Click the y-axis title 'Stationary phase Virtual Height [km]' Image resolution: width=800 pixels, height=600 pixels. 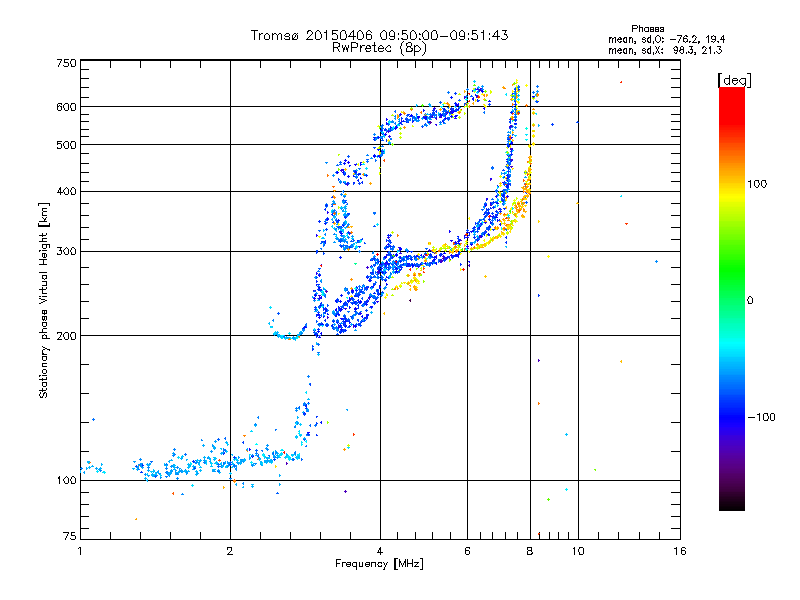click(x=44, y=300)
